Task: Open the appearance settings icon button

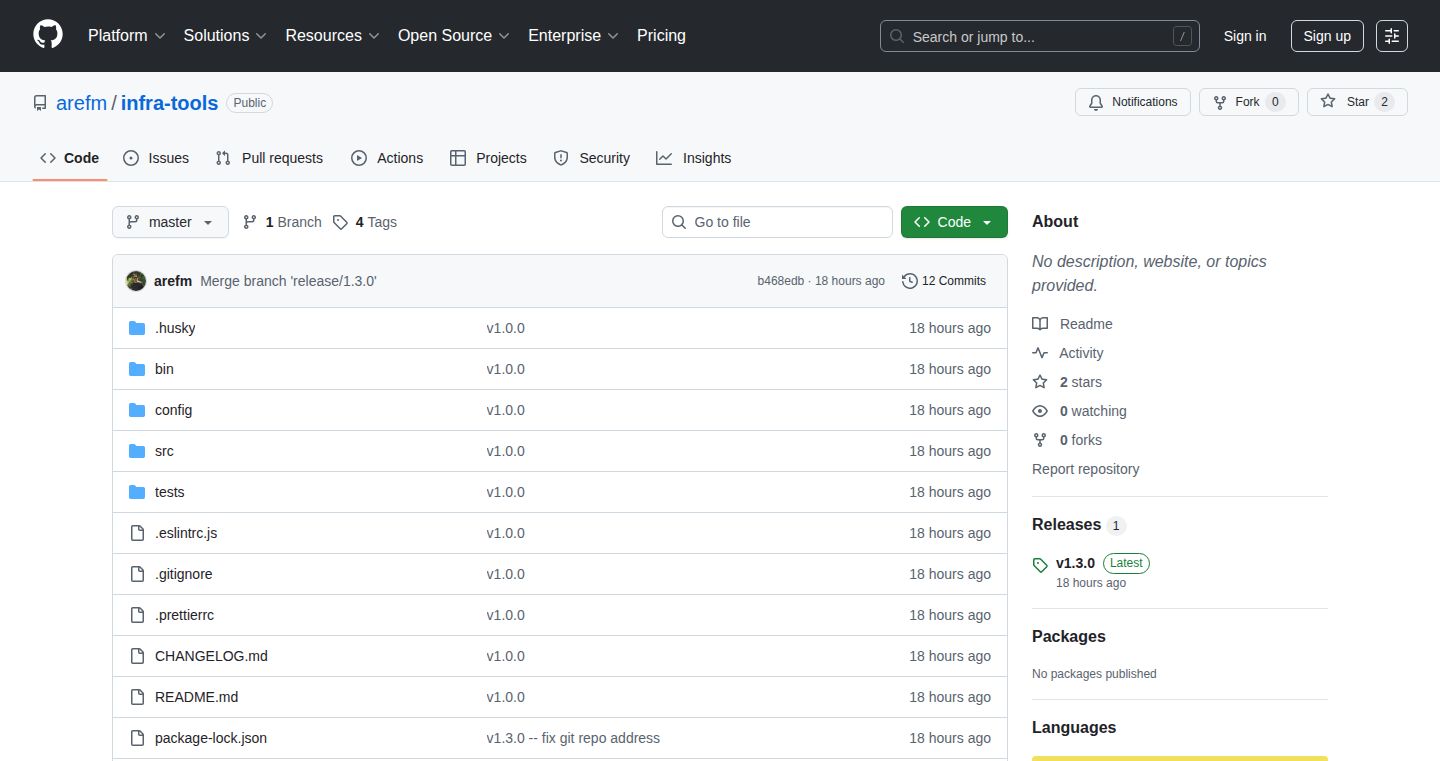Action: [x=1392, y=36]
